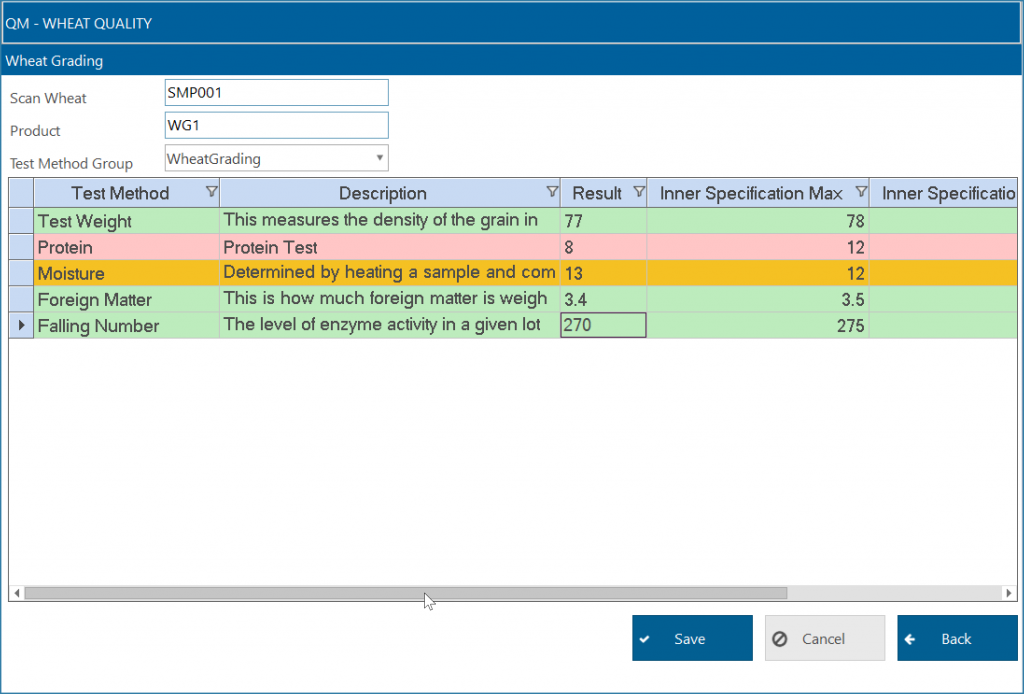
Task: Save the wheat grading results
Action: click(692, 638)
